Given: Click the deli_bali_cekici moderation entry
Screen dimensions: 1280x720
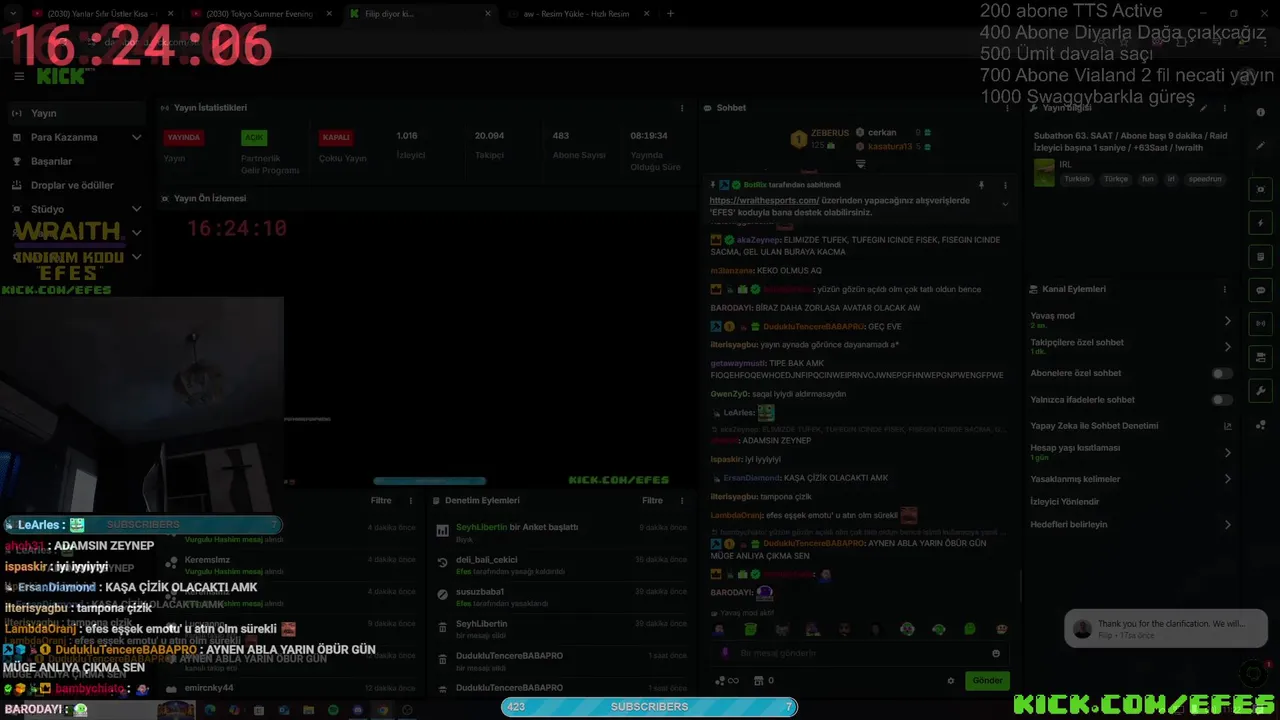Looking at the screenshot, I should [x=562, y=564].
